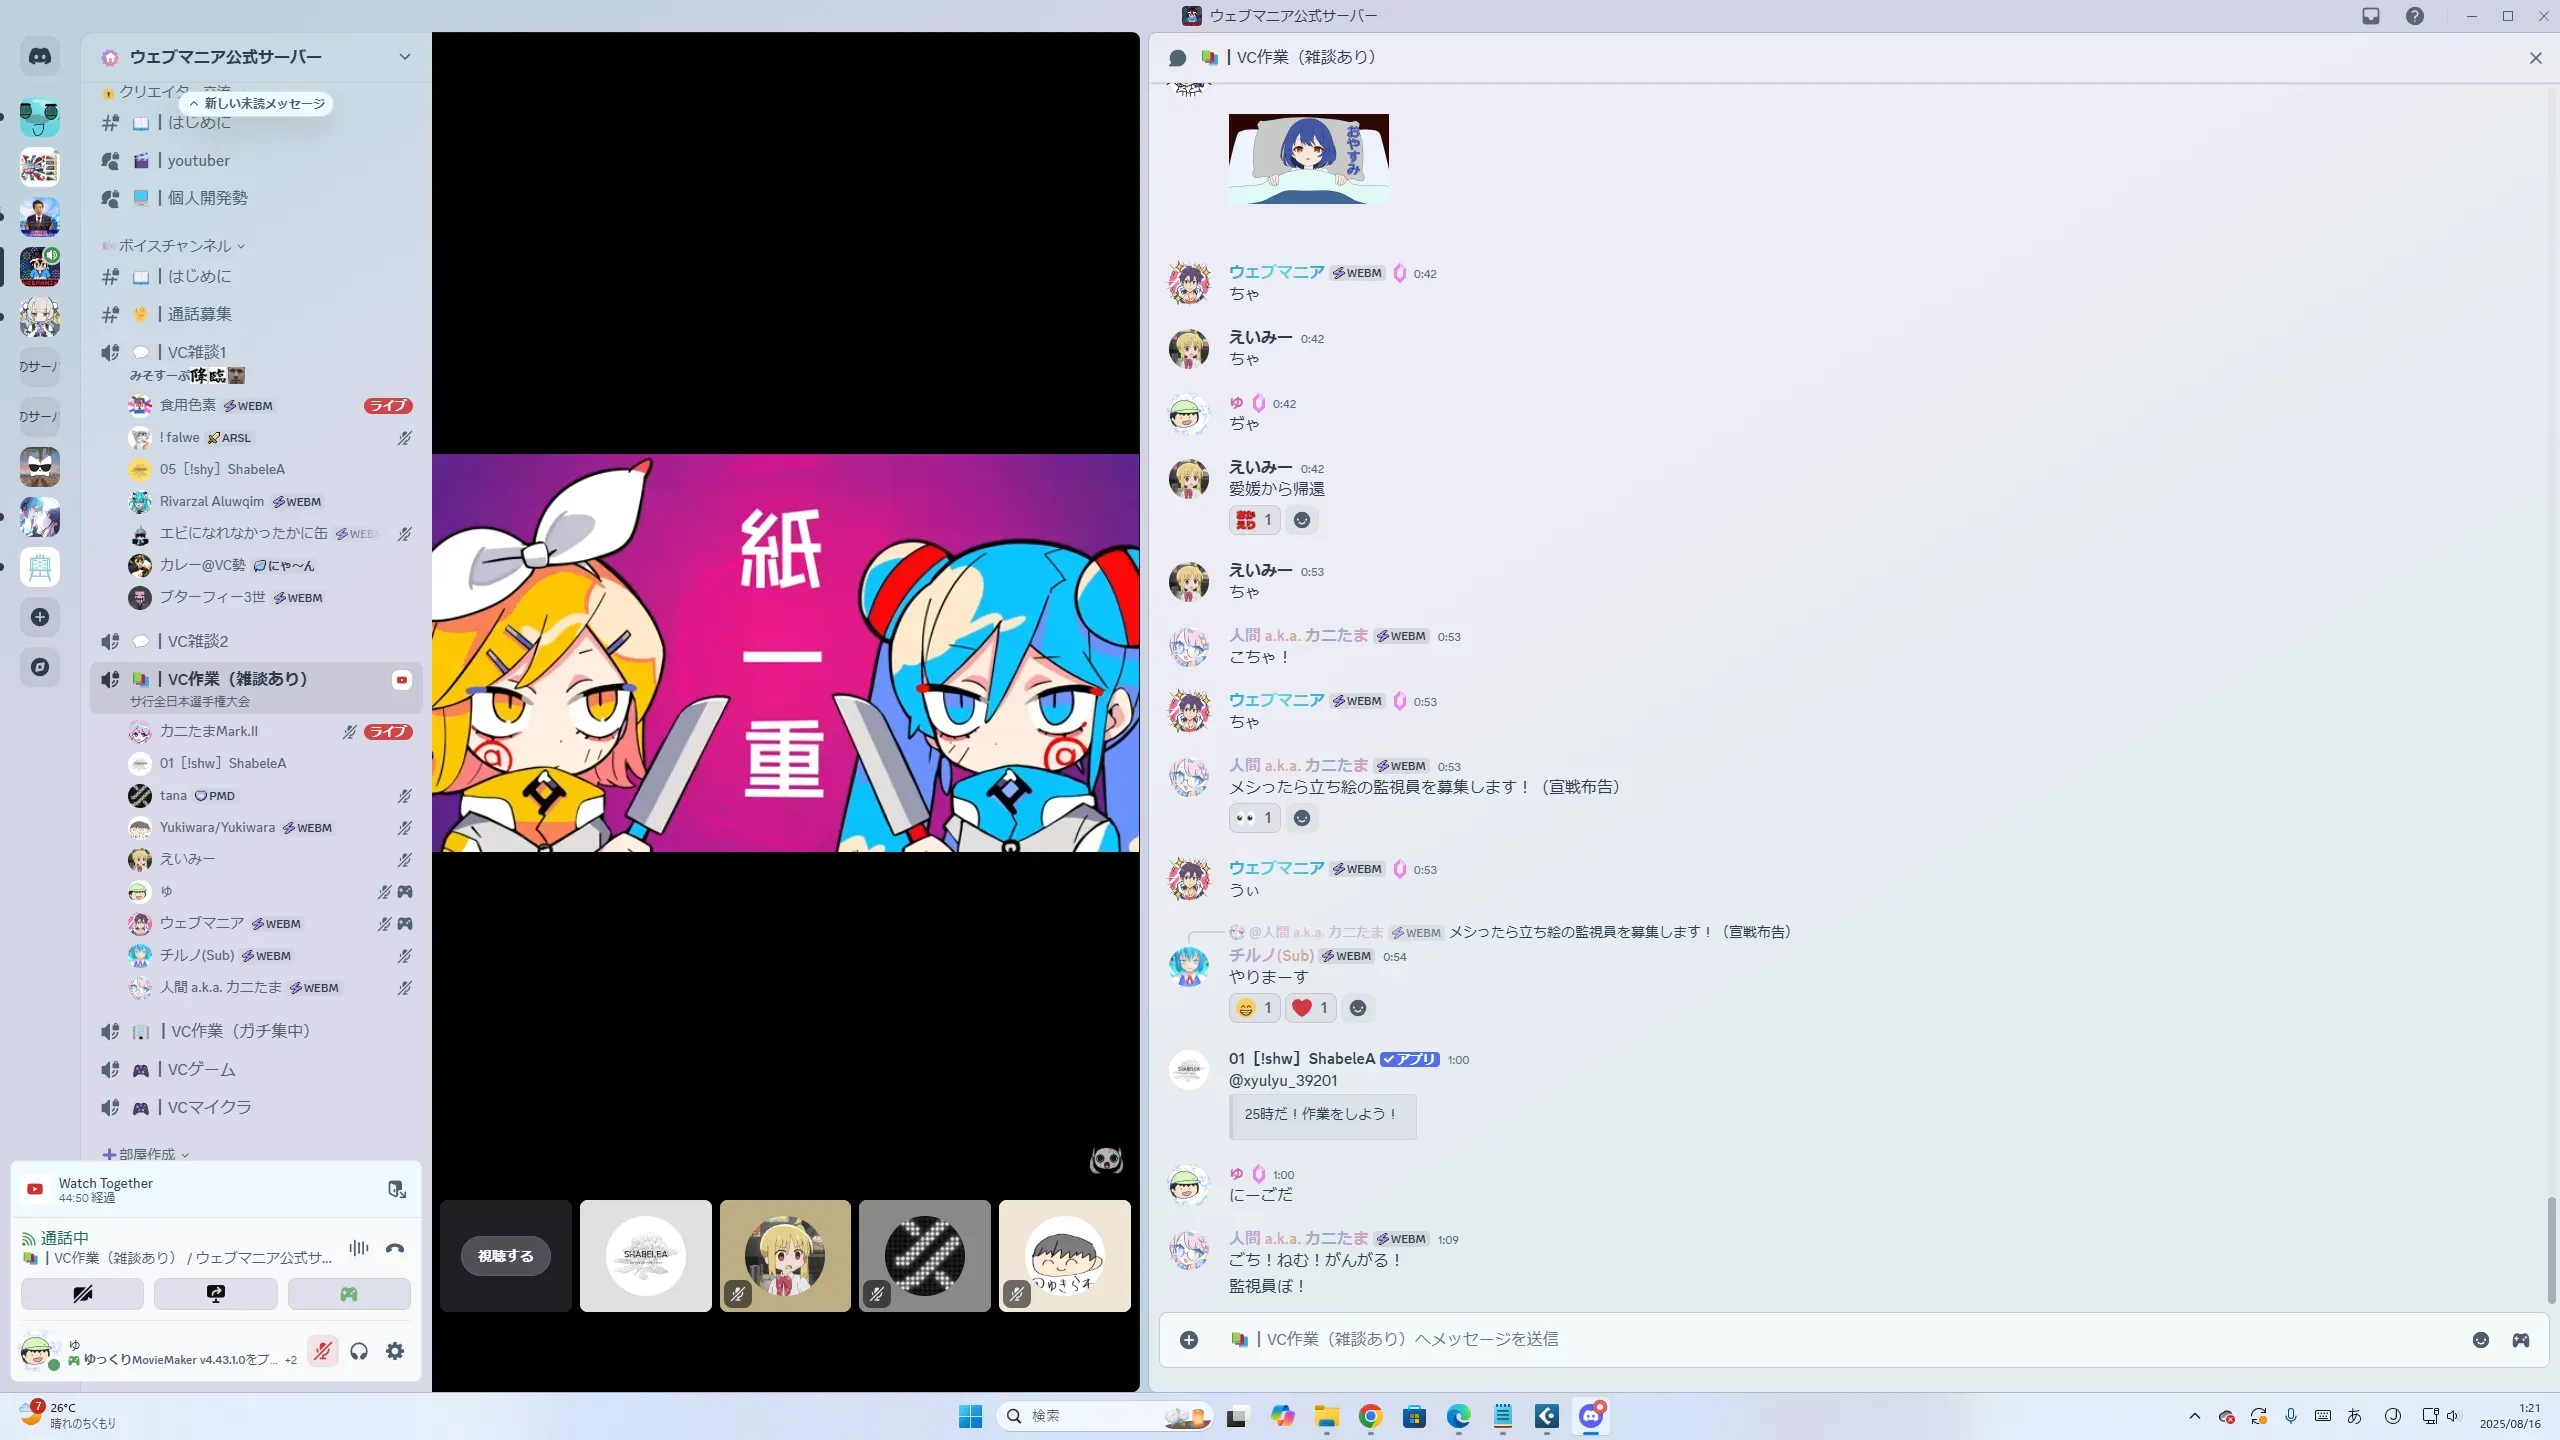This screenshot has width=2560, height=1440.
Task: Open user settings gear icon
Action: pos(395,1351)
